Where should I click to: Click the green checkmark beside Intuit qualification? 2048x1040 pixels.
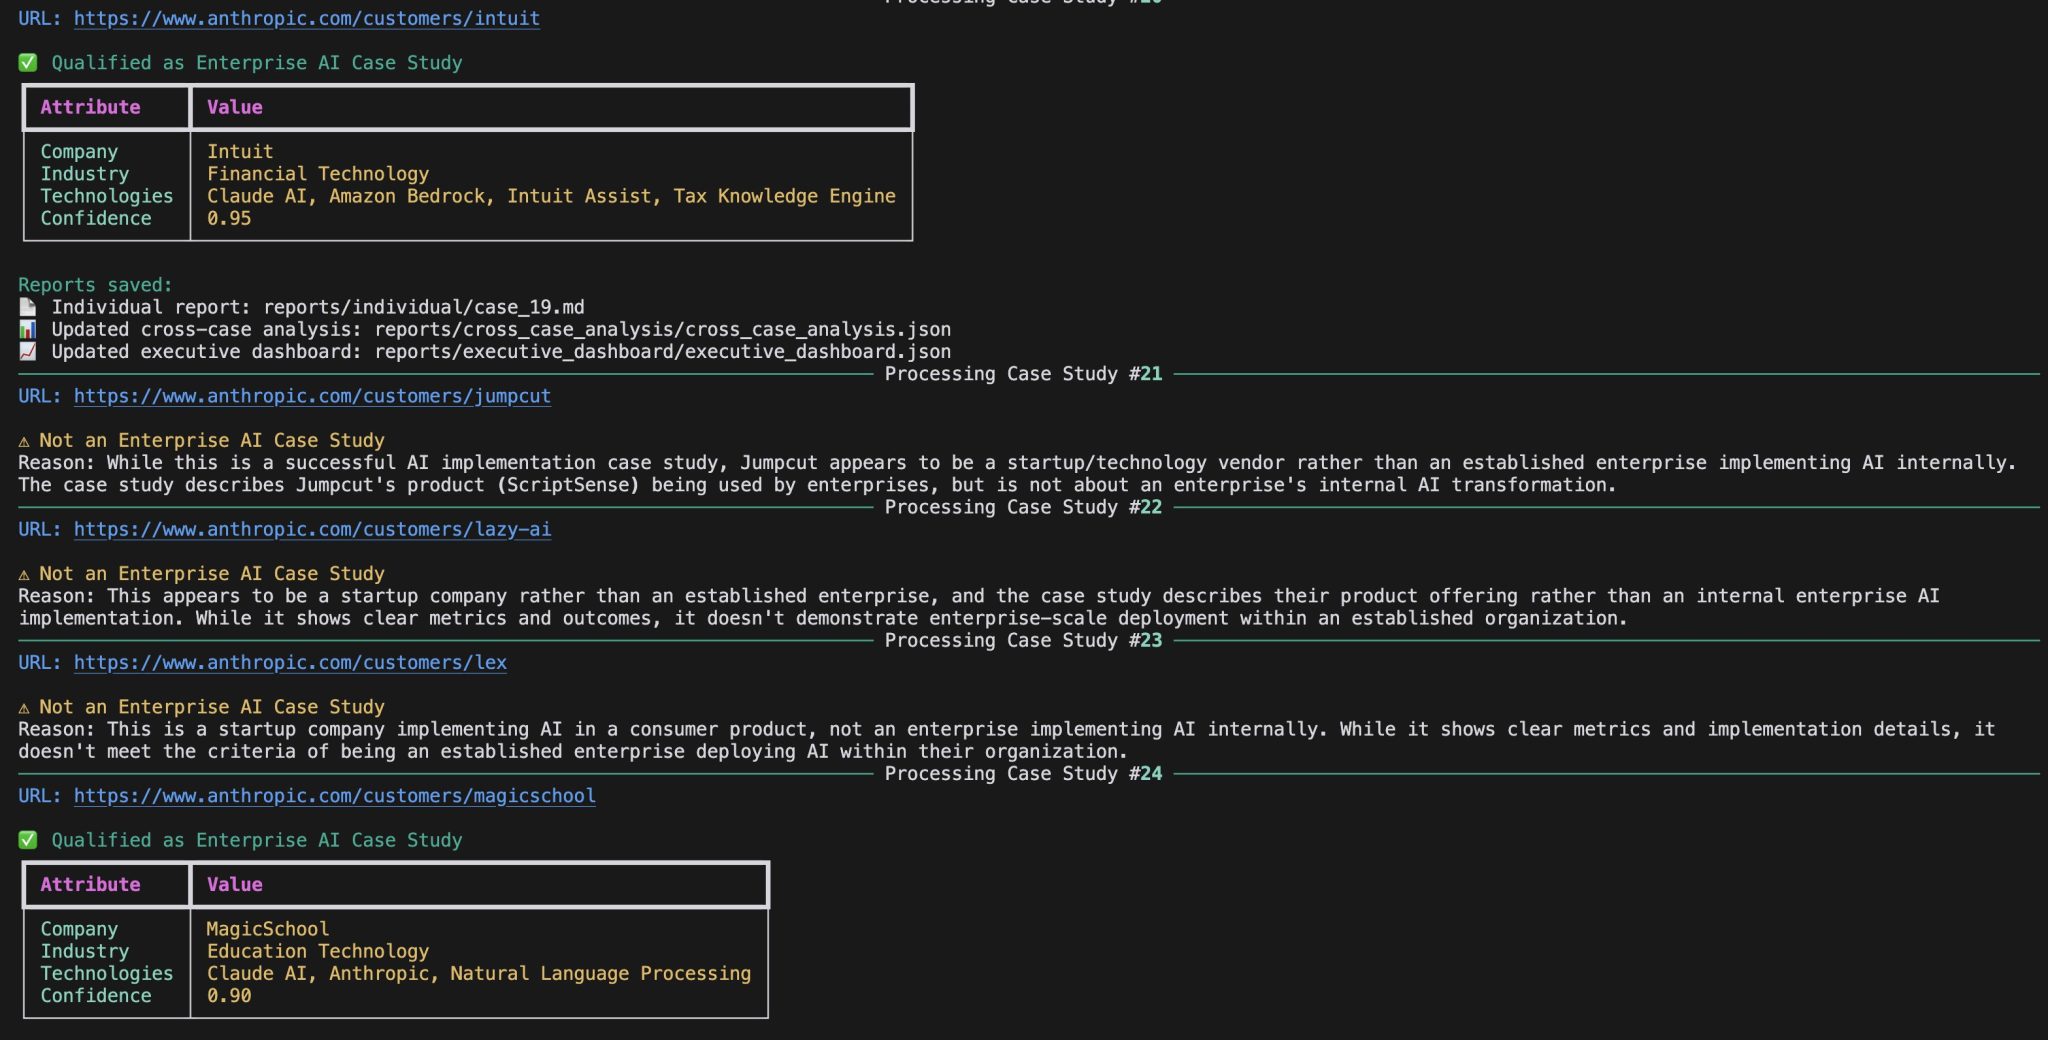tap(28, 62)
